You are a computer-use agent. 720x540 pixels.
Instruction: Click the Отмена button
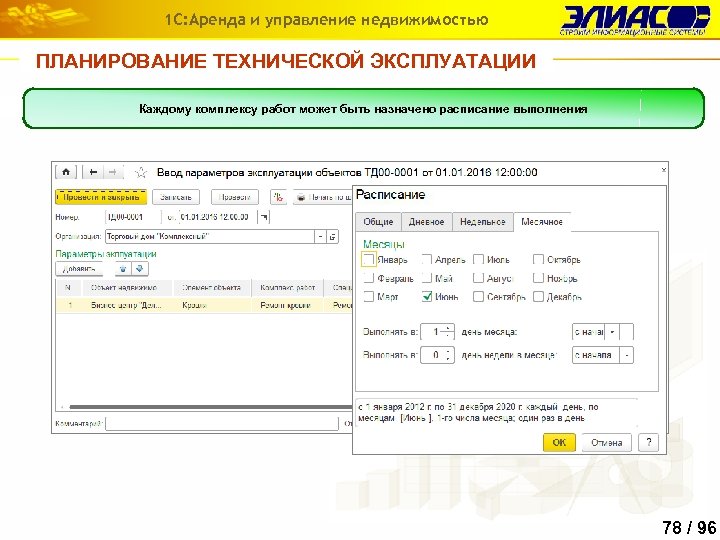607,442
